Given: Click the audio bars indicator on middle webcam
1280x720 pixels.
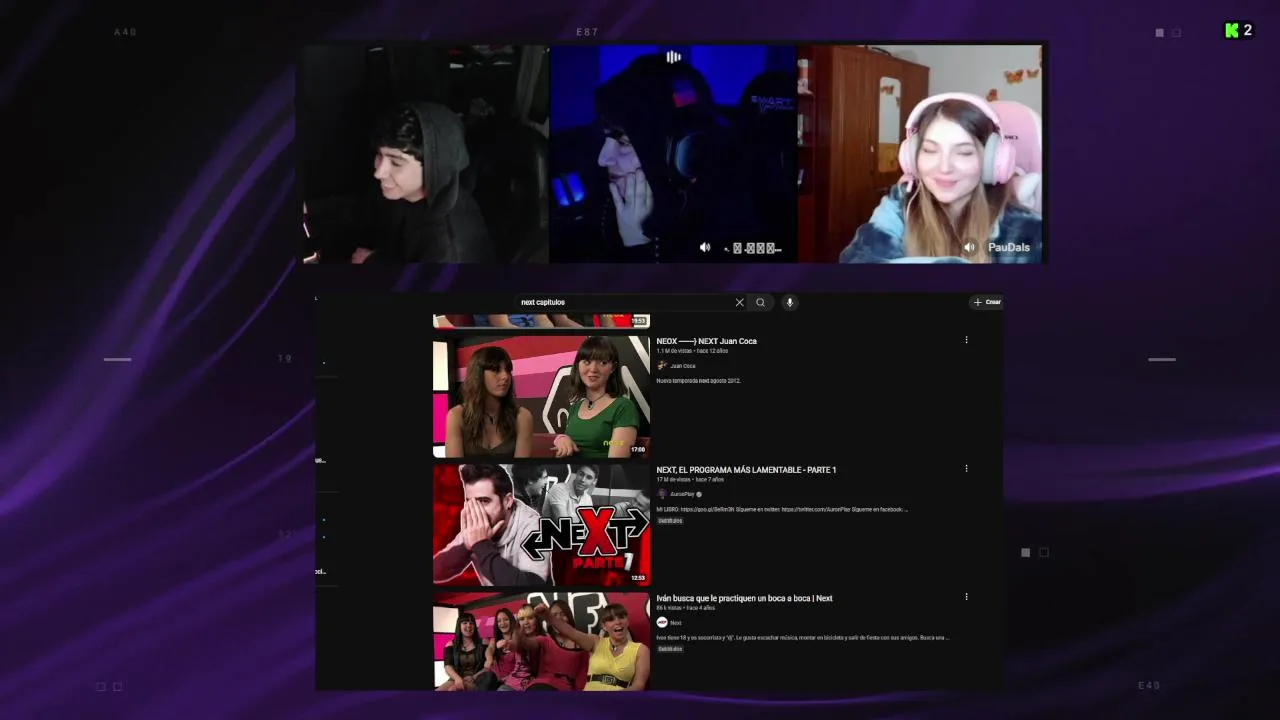Looking at the screenshot, I should 673,57.
